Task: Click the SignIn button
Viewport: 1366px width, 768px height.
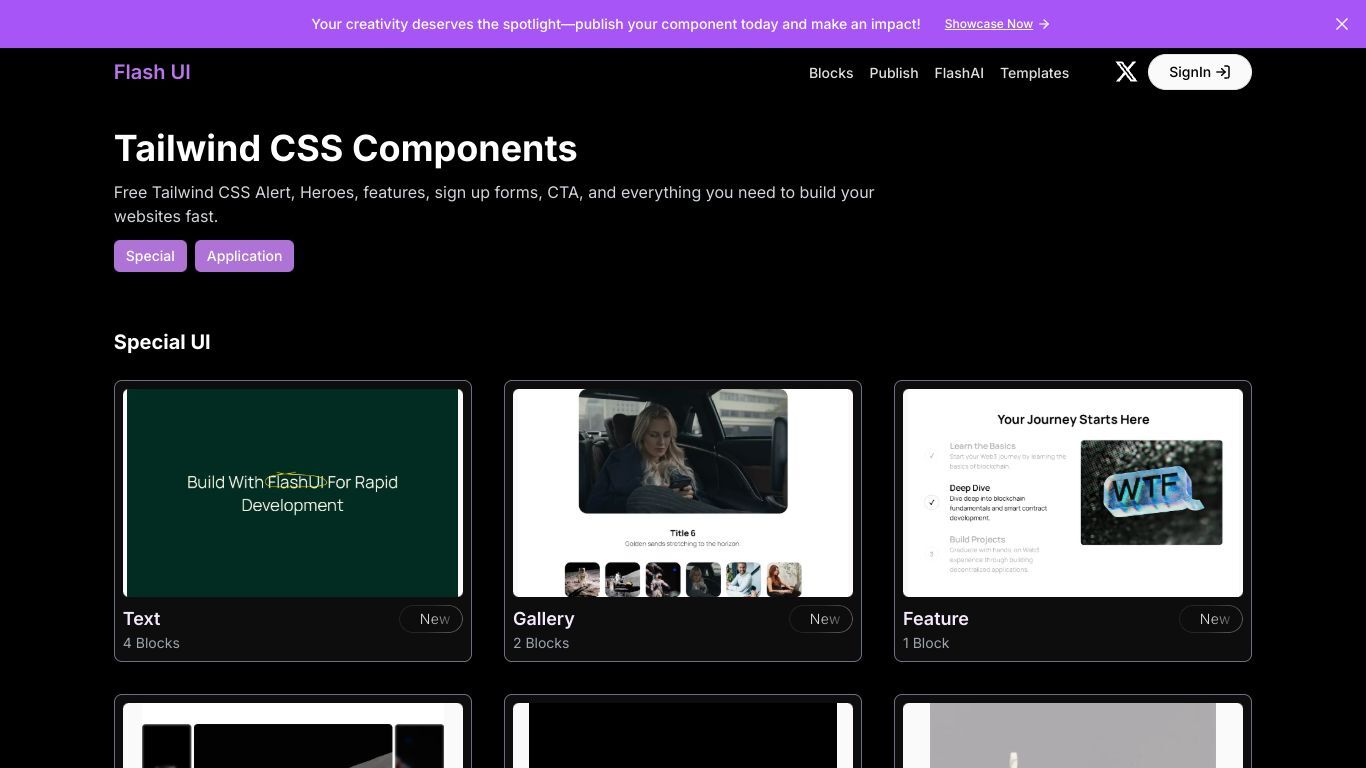Action: pos(1199,72)
